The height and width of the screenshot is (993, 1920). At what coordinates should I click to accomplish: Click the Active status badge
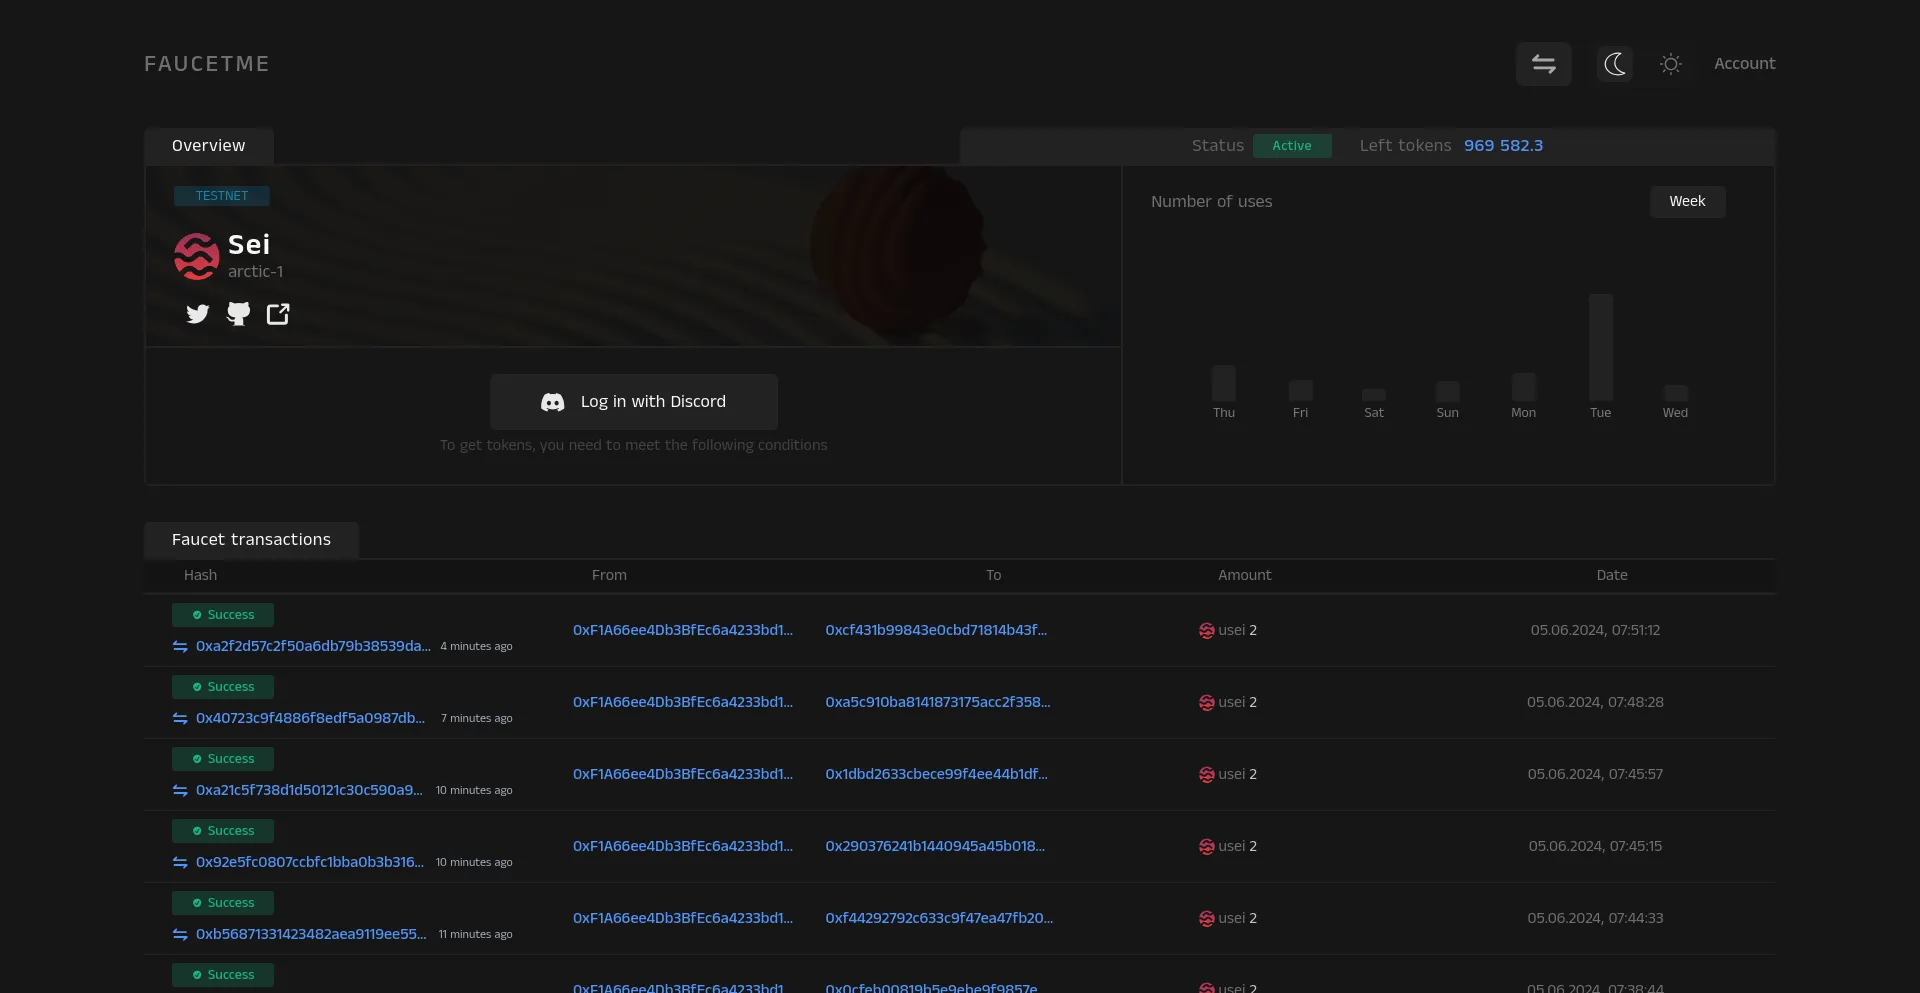coord(1292,146)
